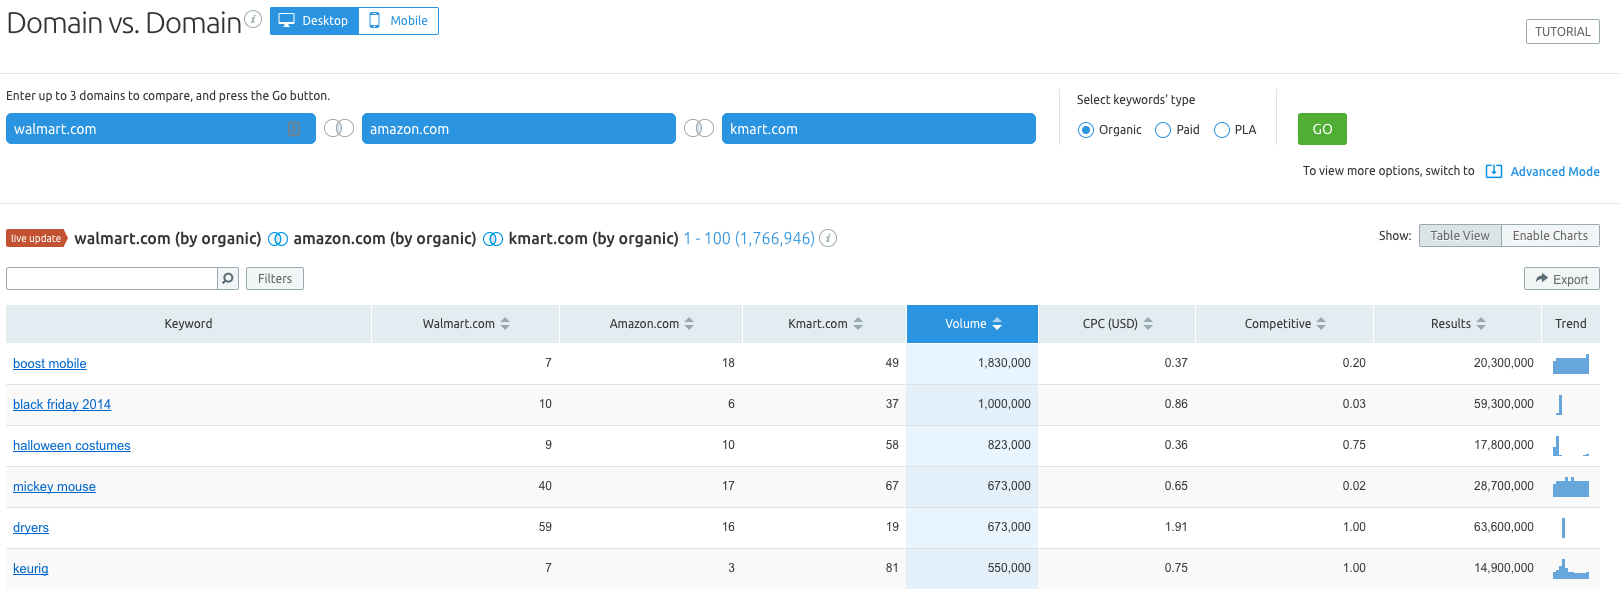Screen dimensions: 1619x589
Task: Open the Tutorial button
Action: coord(1562,32)
